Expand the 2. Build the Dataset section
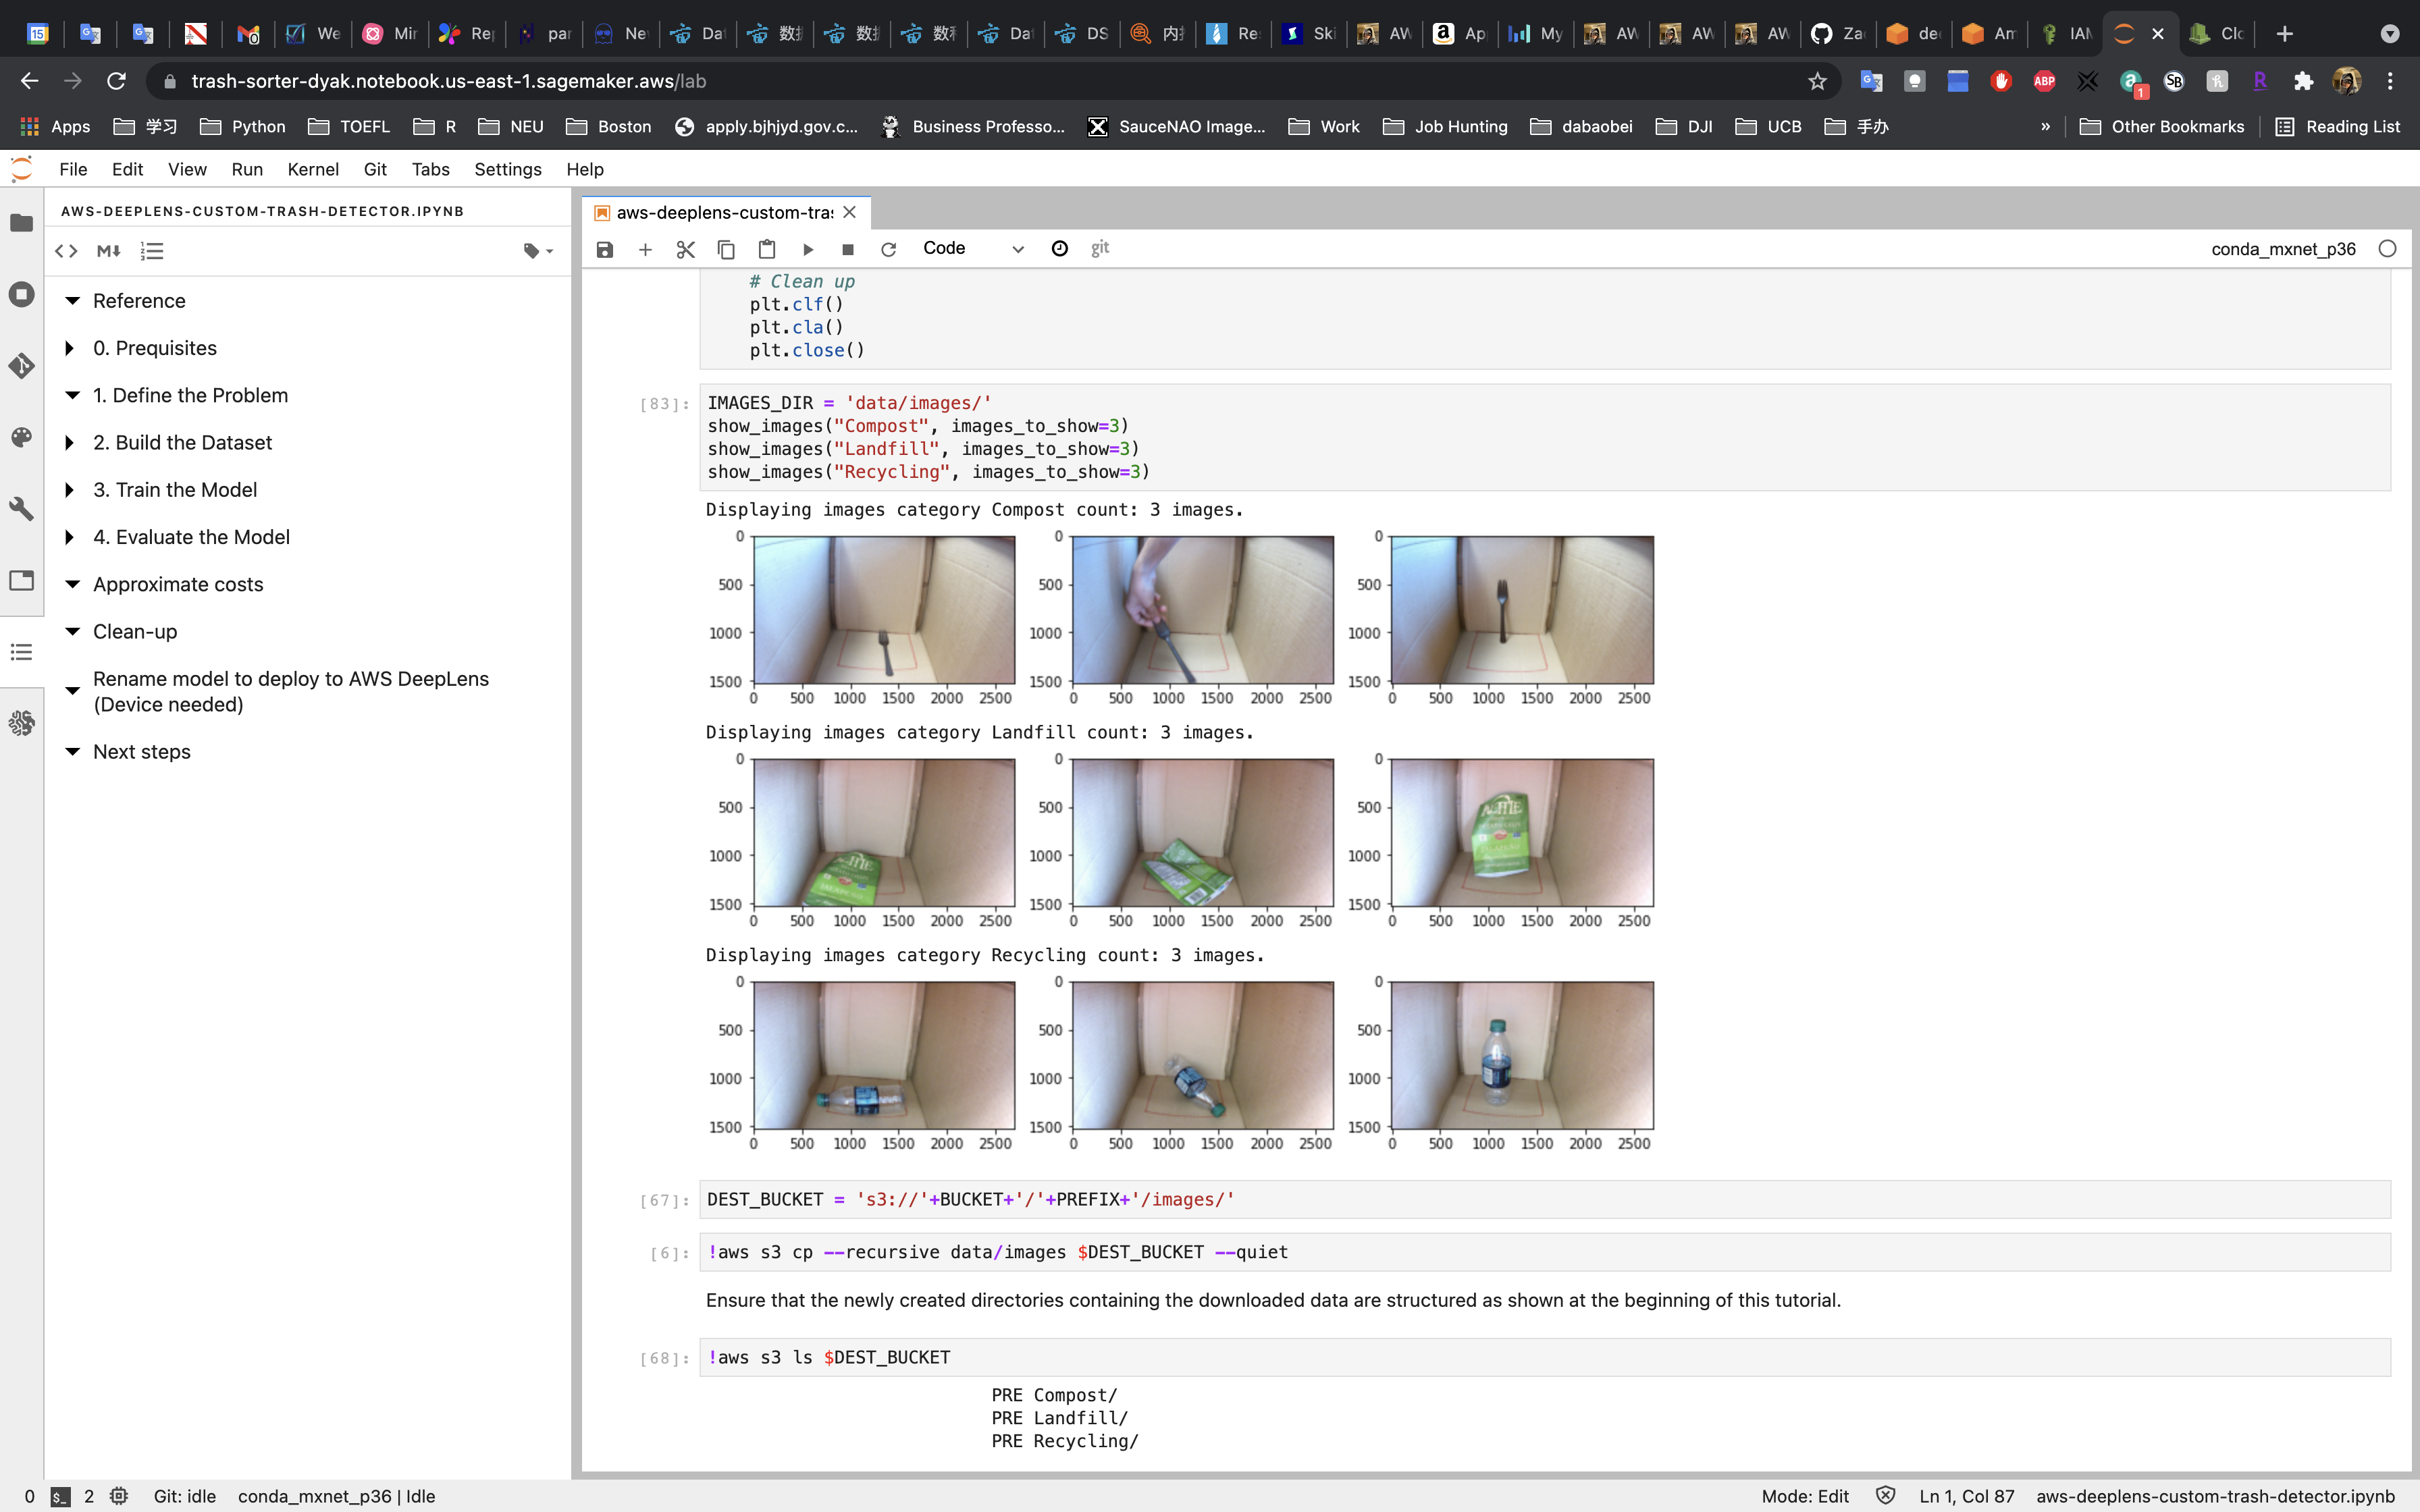Image resolution: width=2420 pixels, height=1512 pixels. pos(69,442)
